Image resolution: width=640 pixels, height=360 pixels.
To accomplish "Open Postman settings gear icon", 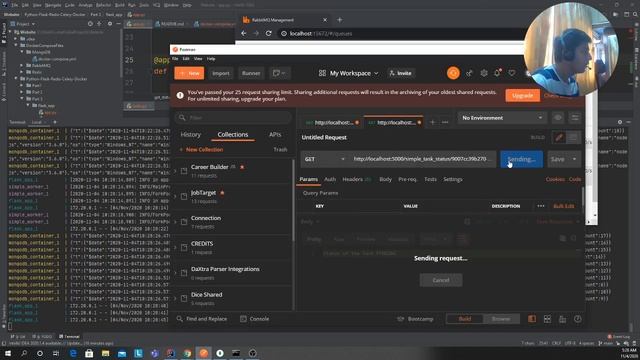I will pos(484,73).
